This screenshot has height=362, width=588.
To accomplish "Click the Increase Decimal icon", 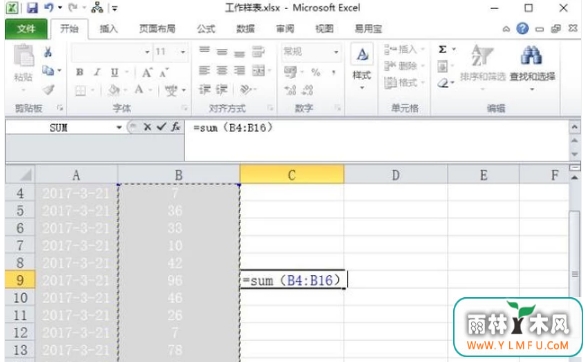I will coord(290,90).
